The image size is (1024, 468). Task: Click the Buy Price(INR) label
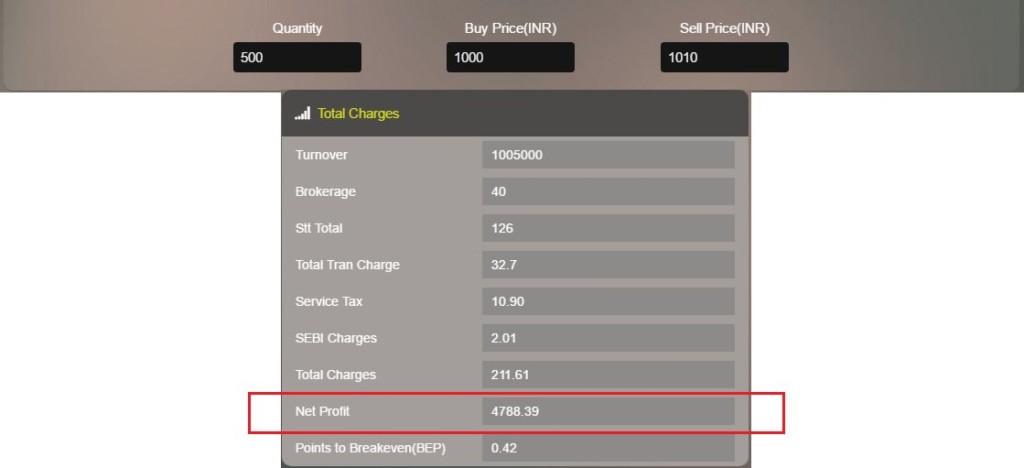[x=510, y=28]
